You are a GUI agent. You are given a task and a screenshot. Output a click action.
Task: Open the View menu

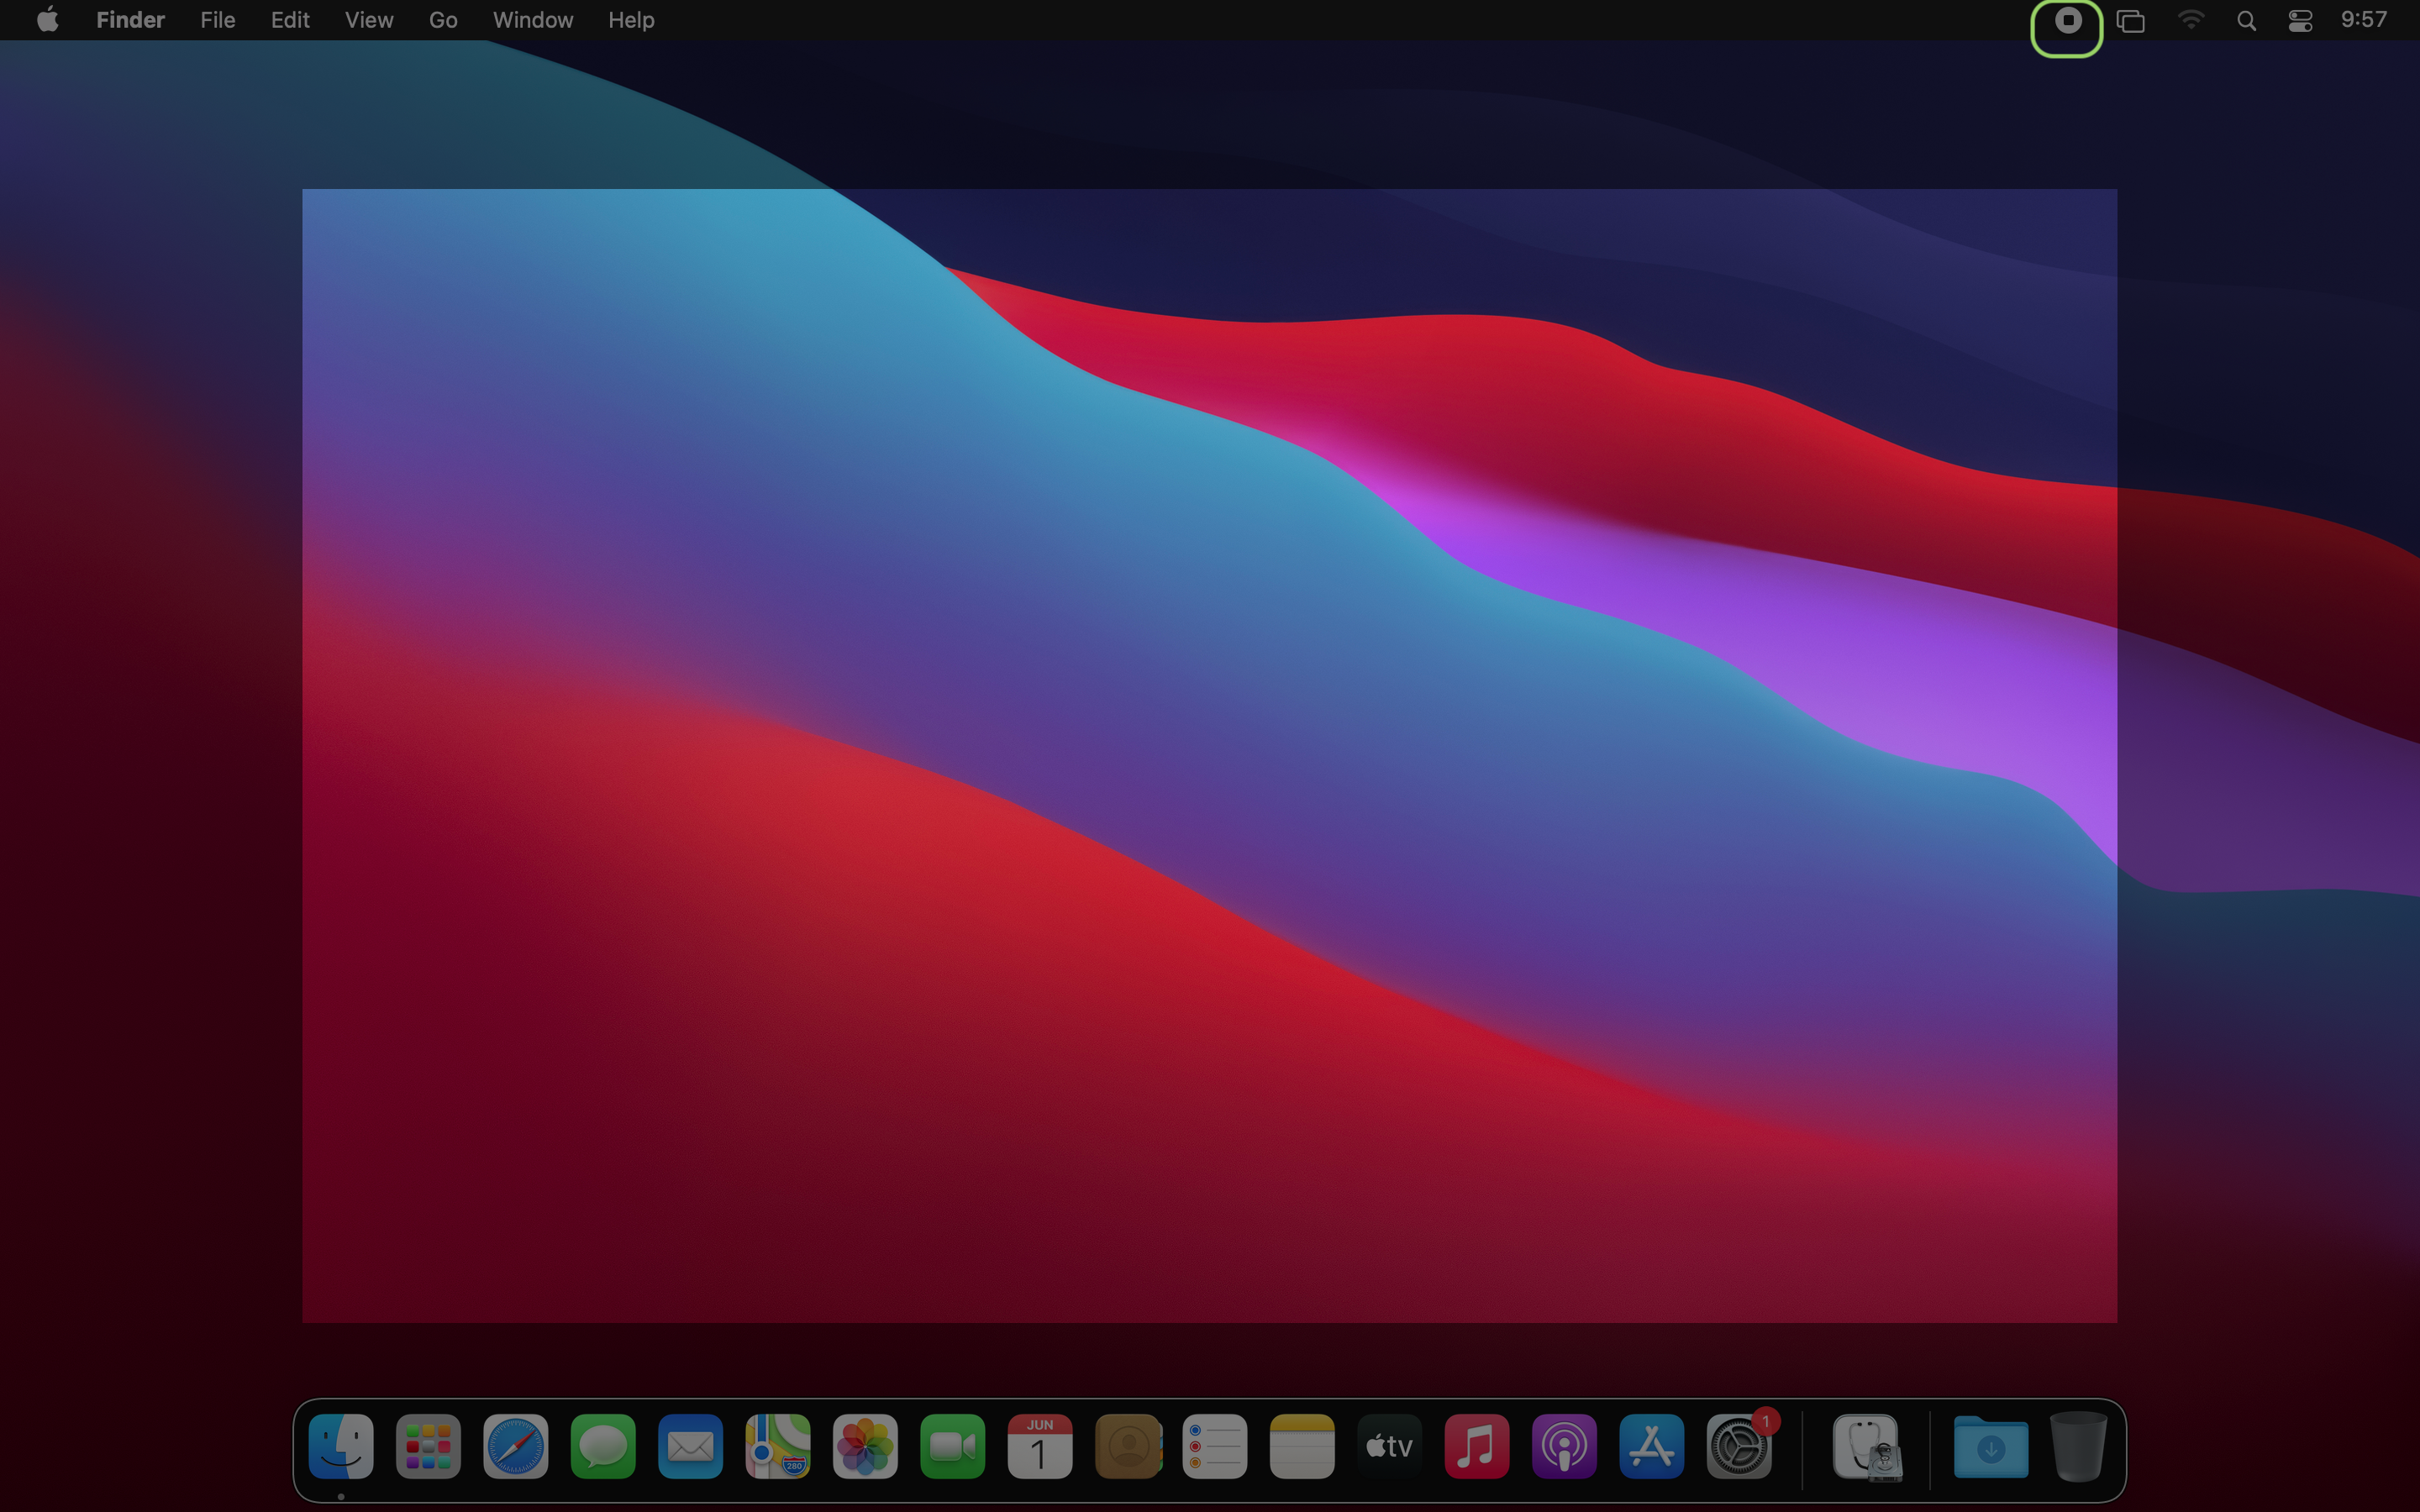pyautogui.click(x=369, y=21)
